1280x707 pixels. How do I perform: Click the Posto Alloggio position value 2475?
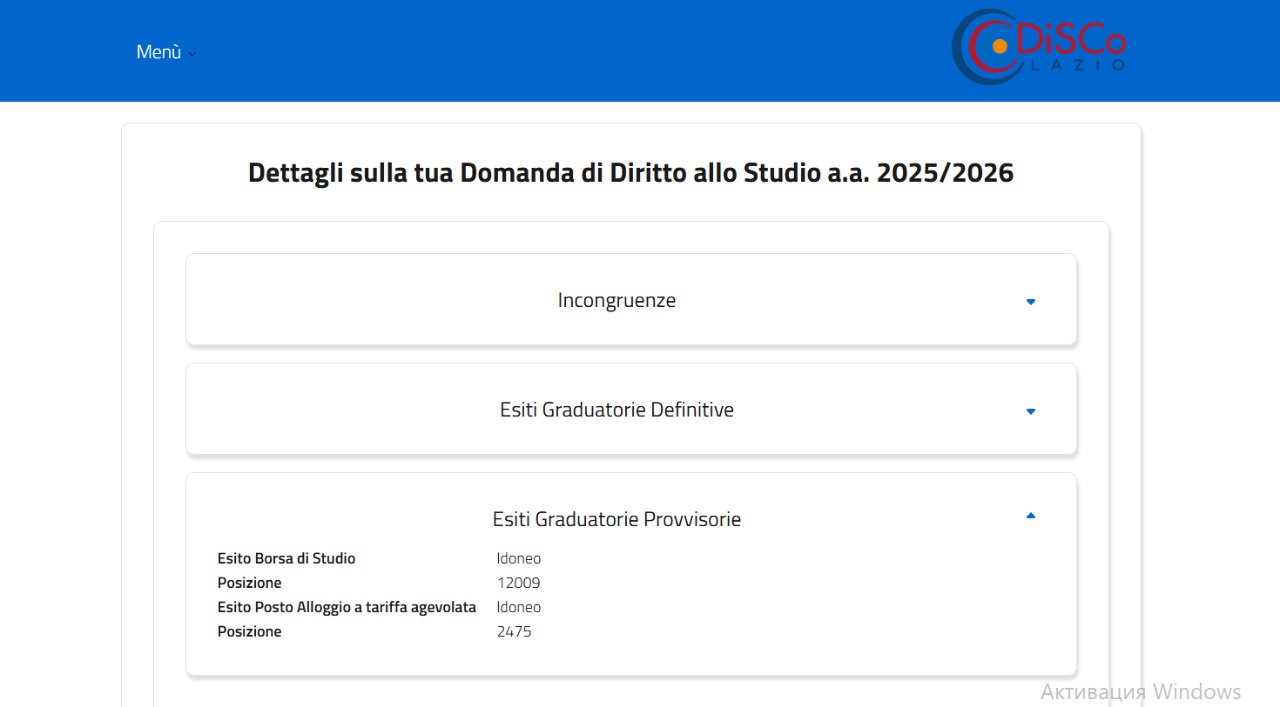[x=514, y=631]
